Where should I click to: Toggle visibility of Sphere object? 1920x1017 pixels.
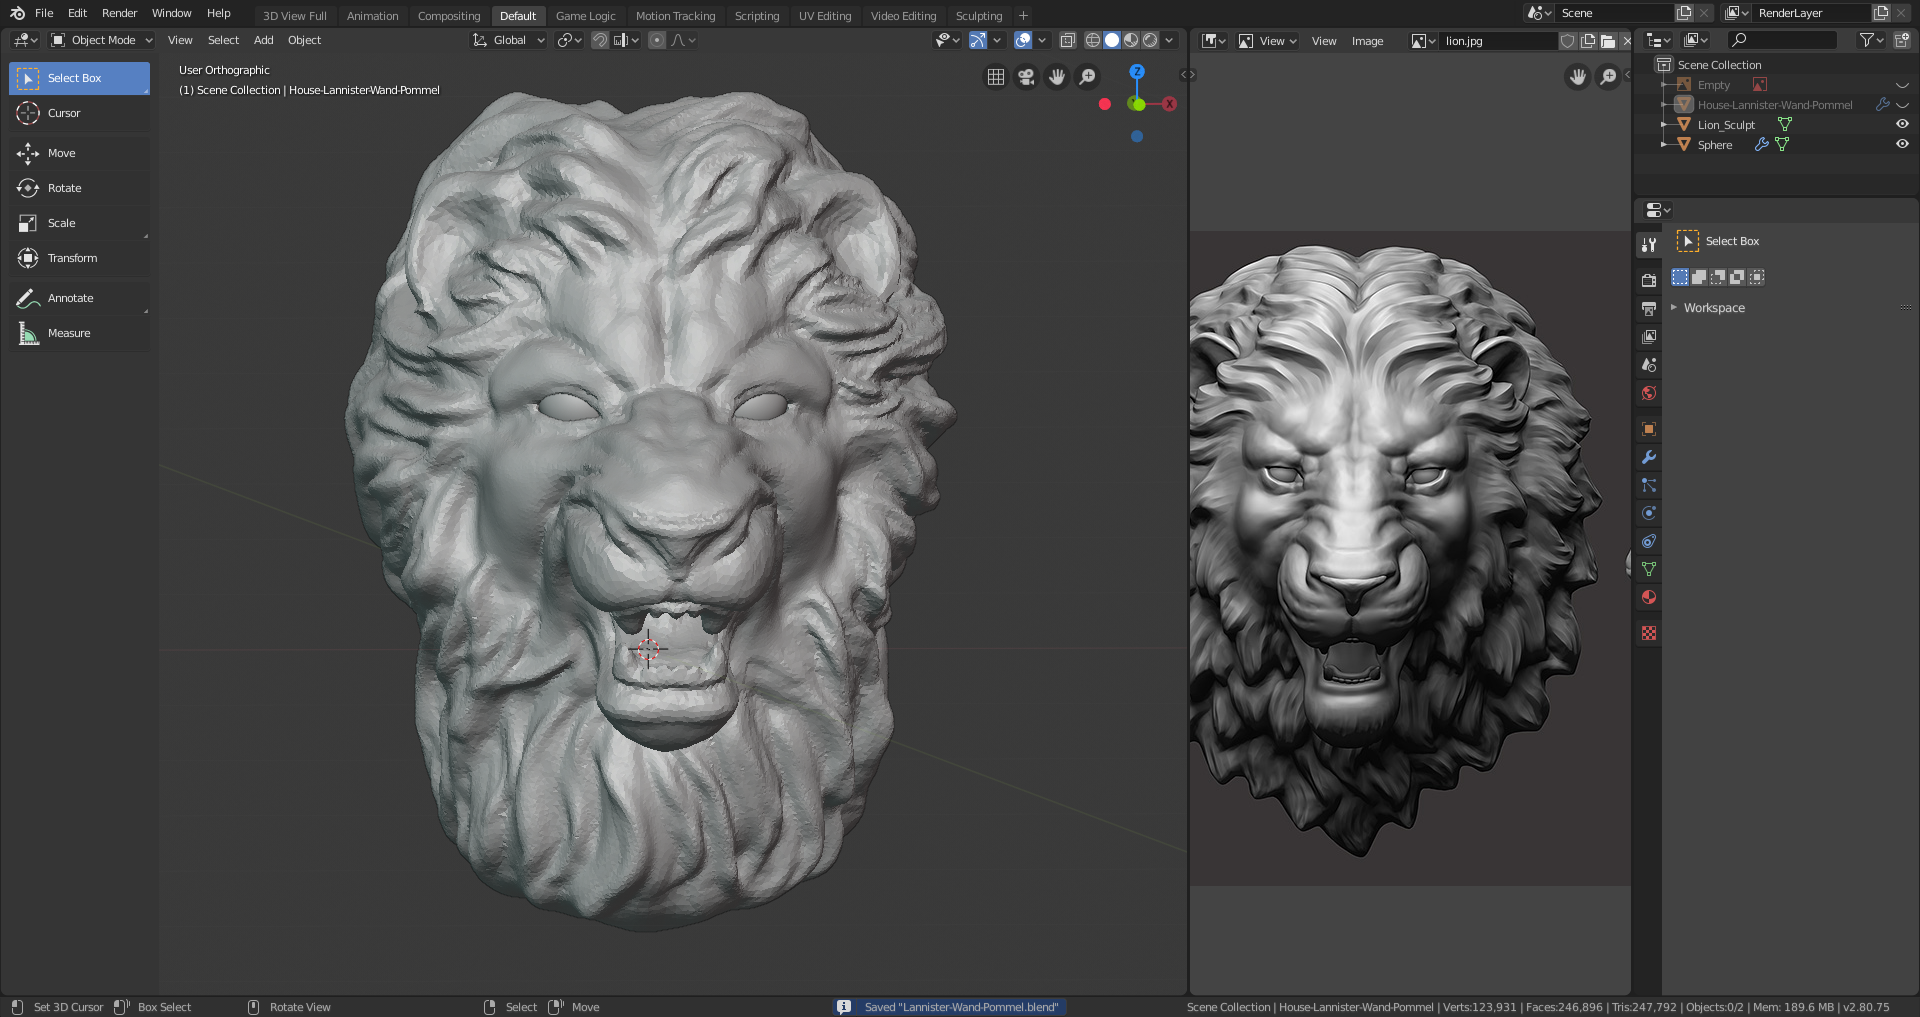tap(1902, 144)
